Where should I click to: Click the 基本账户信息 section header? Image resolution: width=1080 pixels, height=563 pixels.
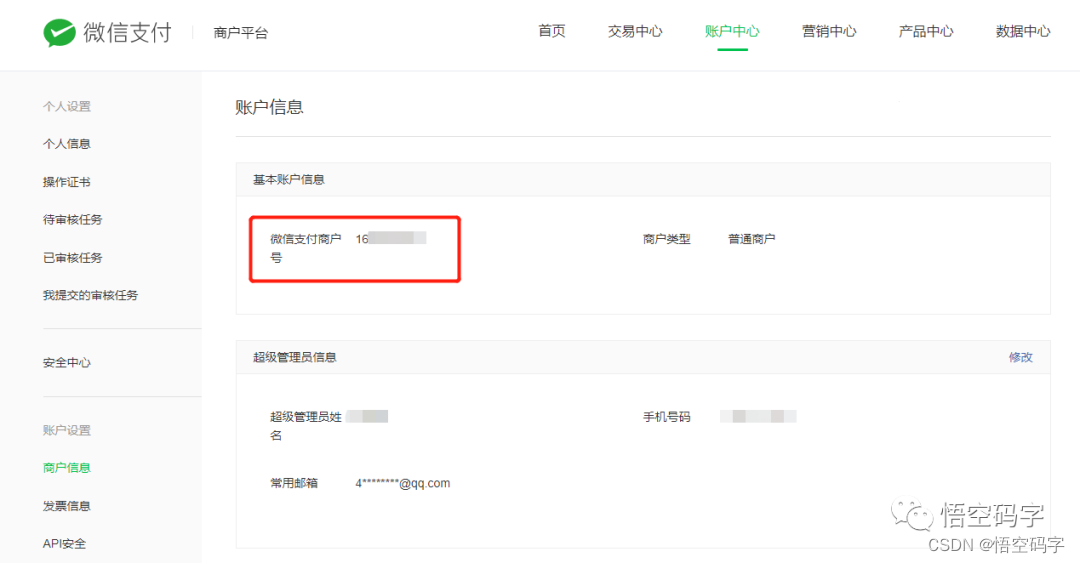click(x=289, y=180)
